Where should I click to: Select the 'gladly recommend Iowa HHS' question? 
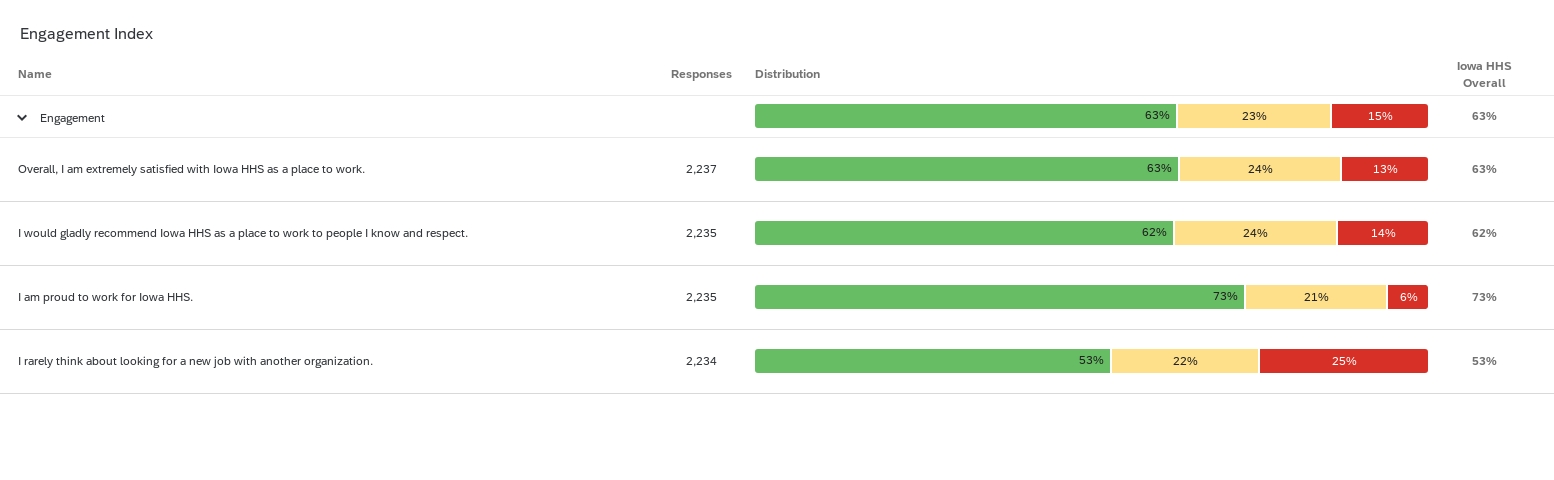tap(243, 233)
